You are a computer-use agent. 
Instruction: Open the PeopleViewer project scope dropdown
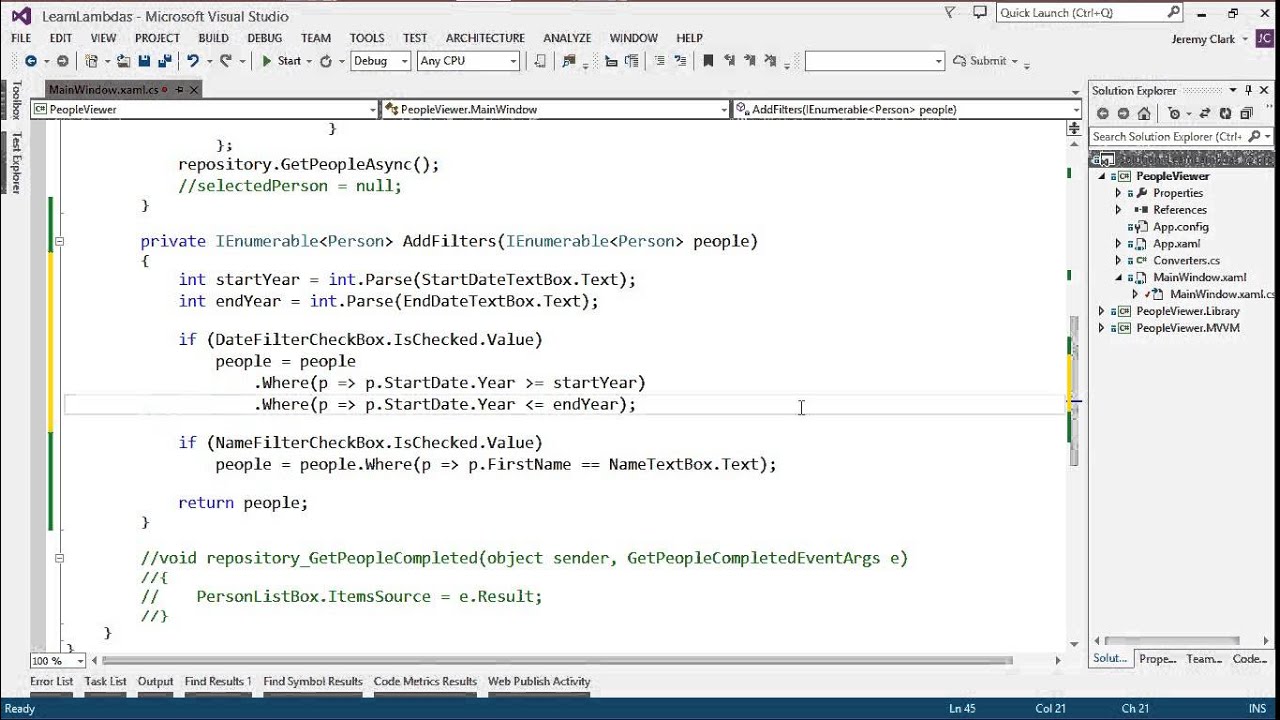point(205,109)
